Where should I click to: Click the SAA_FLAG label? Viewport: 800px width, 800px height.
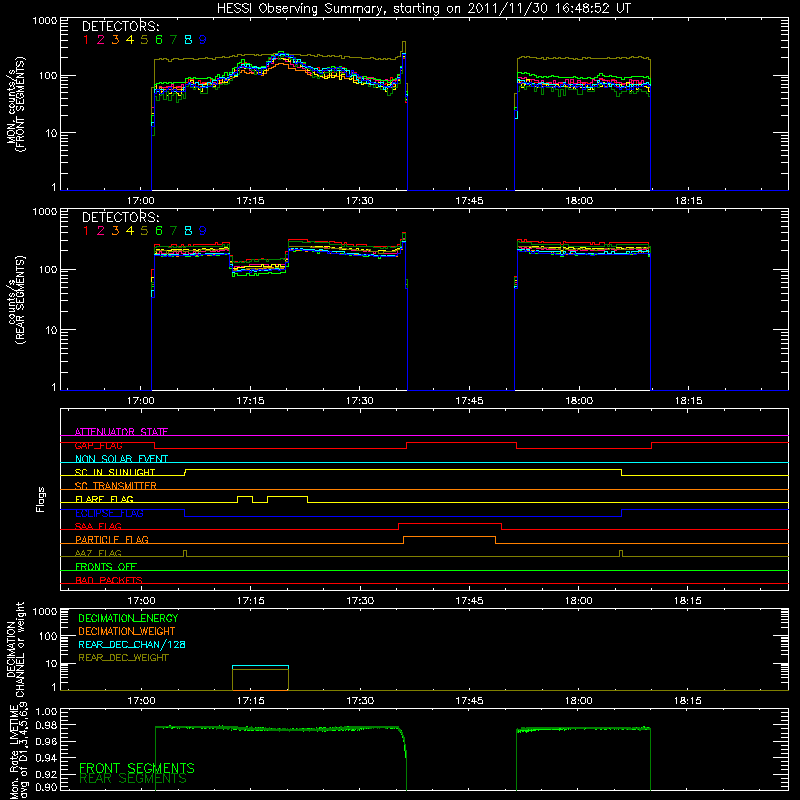[98, 526]
